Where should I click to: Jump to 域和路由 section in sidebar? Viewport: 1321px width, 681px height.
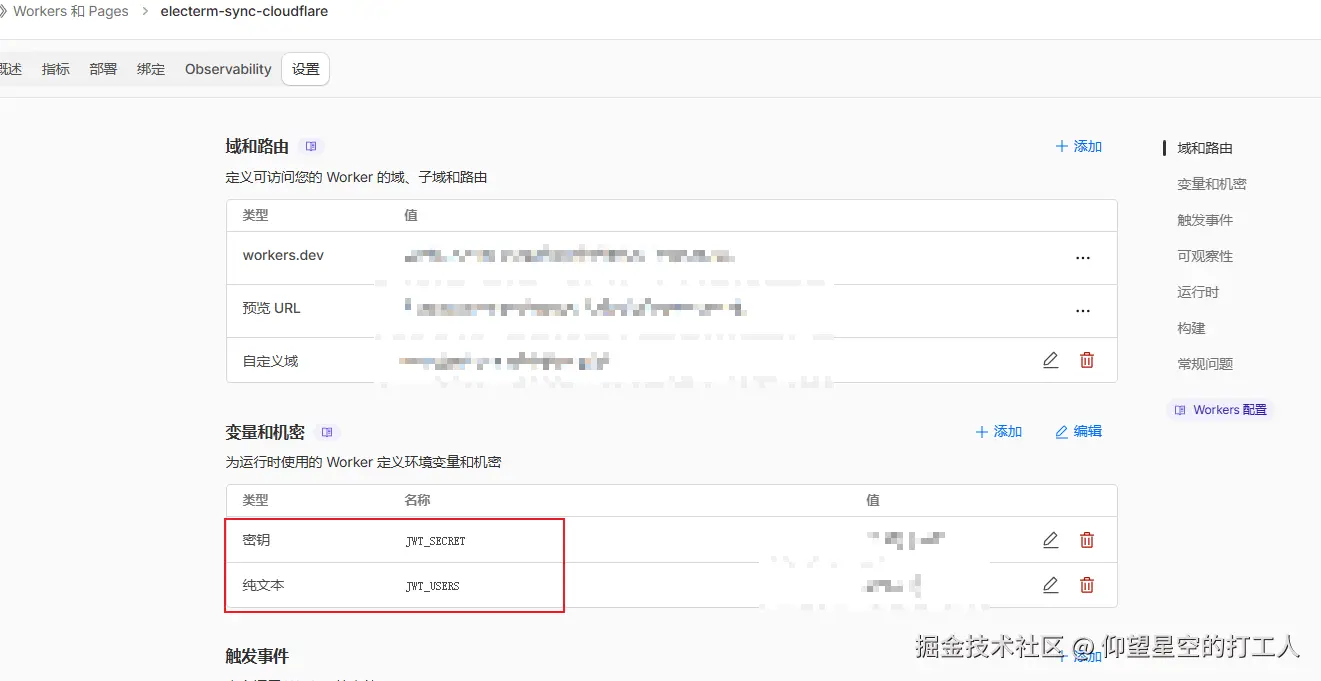[x=1205, y=148]
